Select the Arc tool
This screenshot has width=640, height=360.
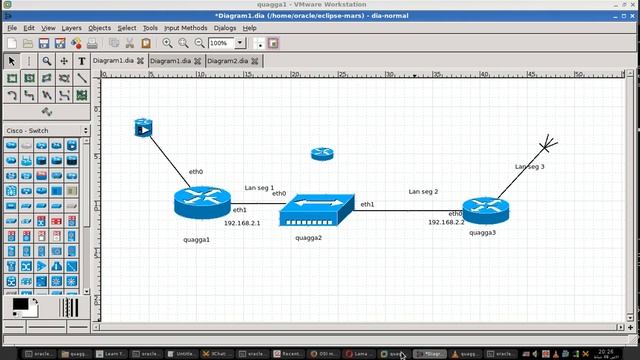(12, 96)
